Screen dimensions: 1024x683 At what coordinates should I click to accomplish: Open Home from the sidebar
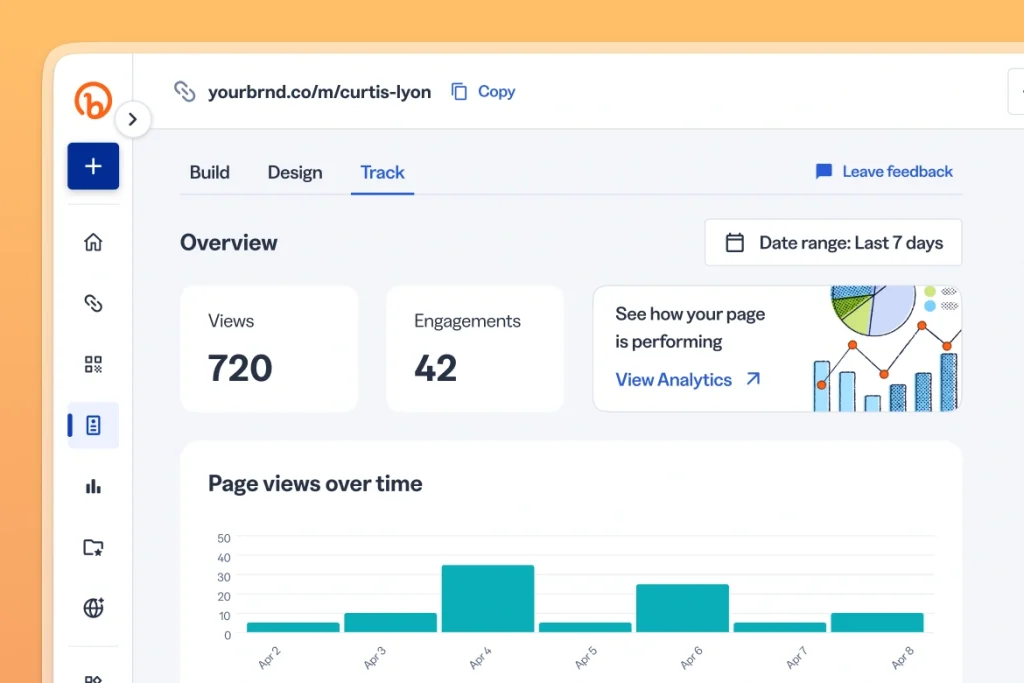93,242
